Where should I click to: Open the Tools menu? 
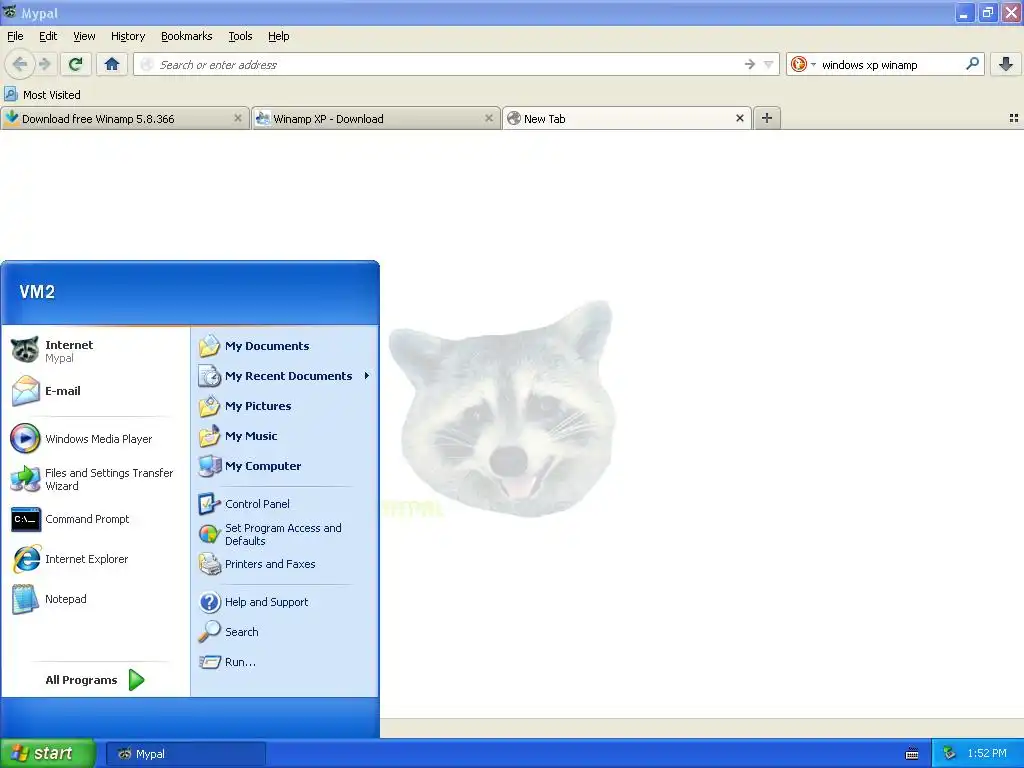pyautogui.click(x=240, y=36)
